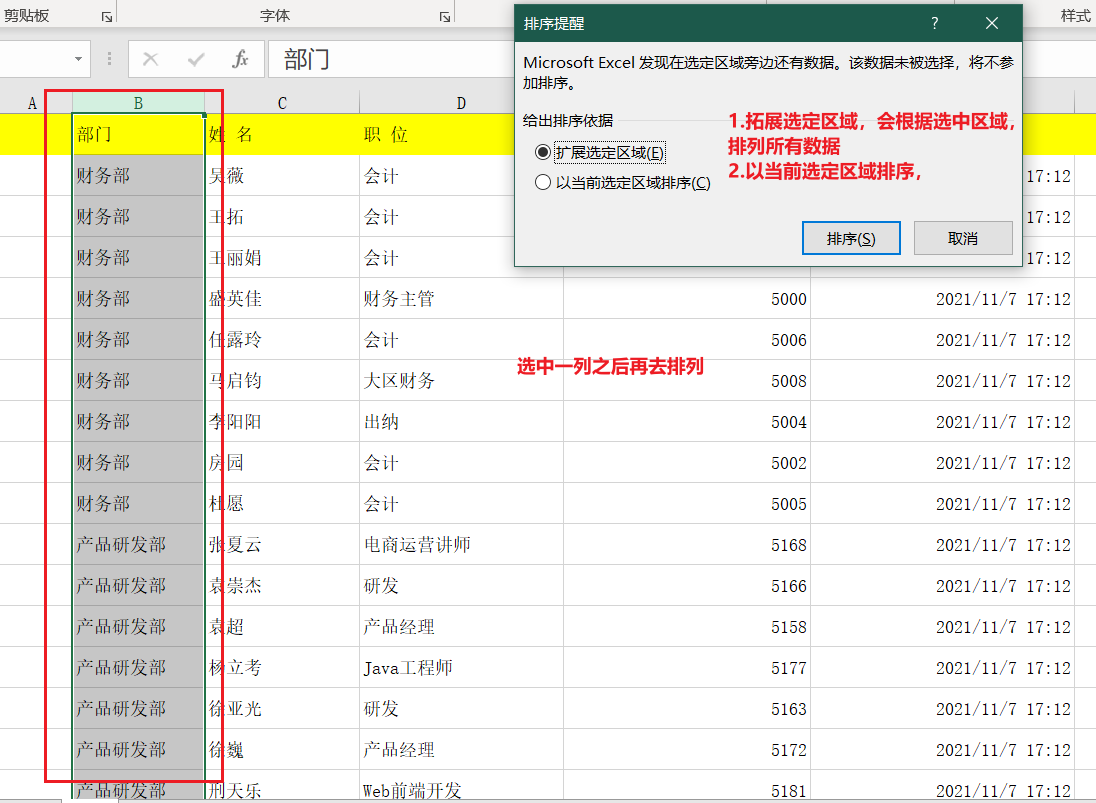Click the cell with value 5166
The width and height of the screenshot is (1096, 803).
687,586
